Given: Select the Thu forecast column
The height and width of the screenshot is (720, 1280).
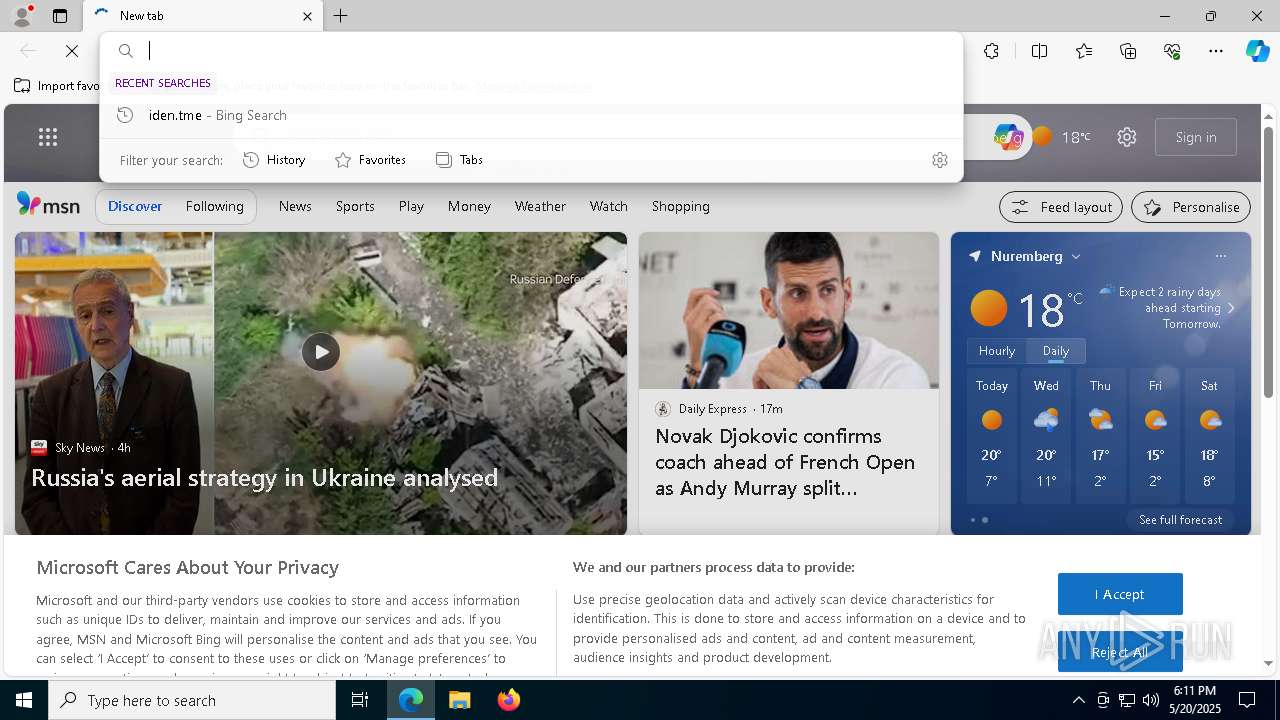Looking at the screenshot, I should pos(1100,434).
